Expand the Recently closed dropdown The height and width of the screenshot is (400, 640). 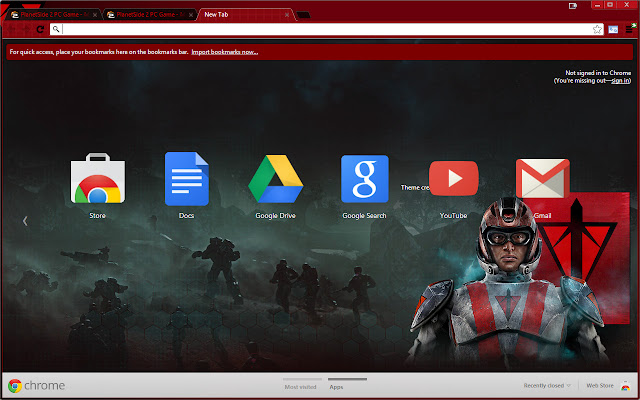click(x=547, y=386)
